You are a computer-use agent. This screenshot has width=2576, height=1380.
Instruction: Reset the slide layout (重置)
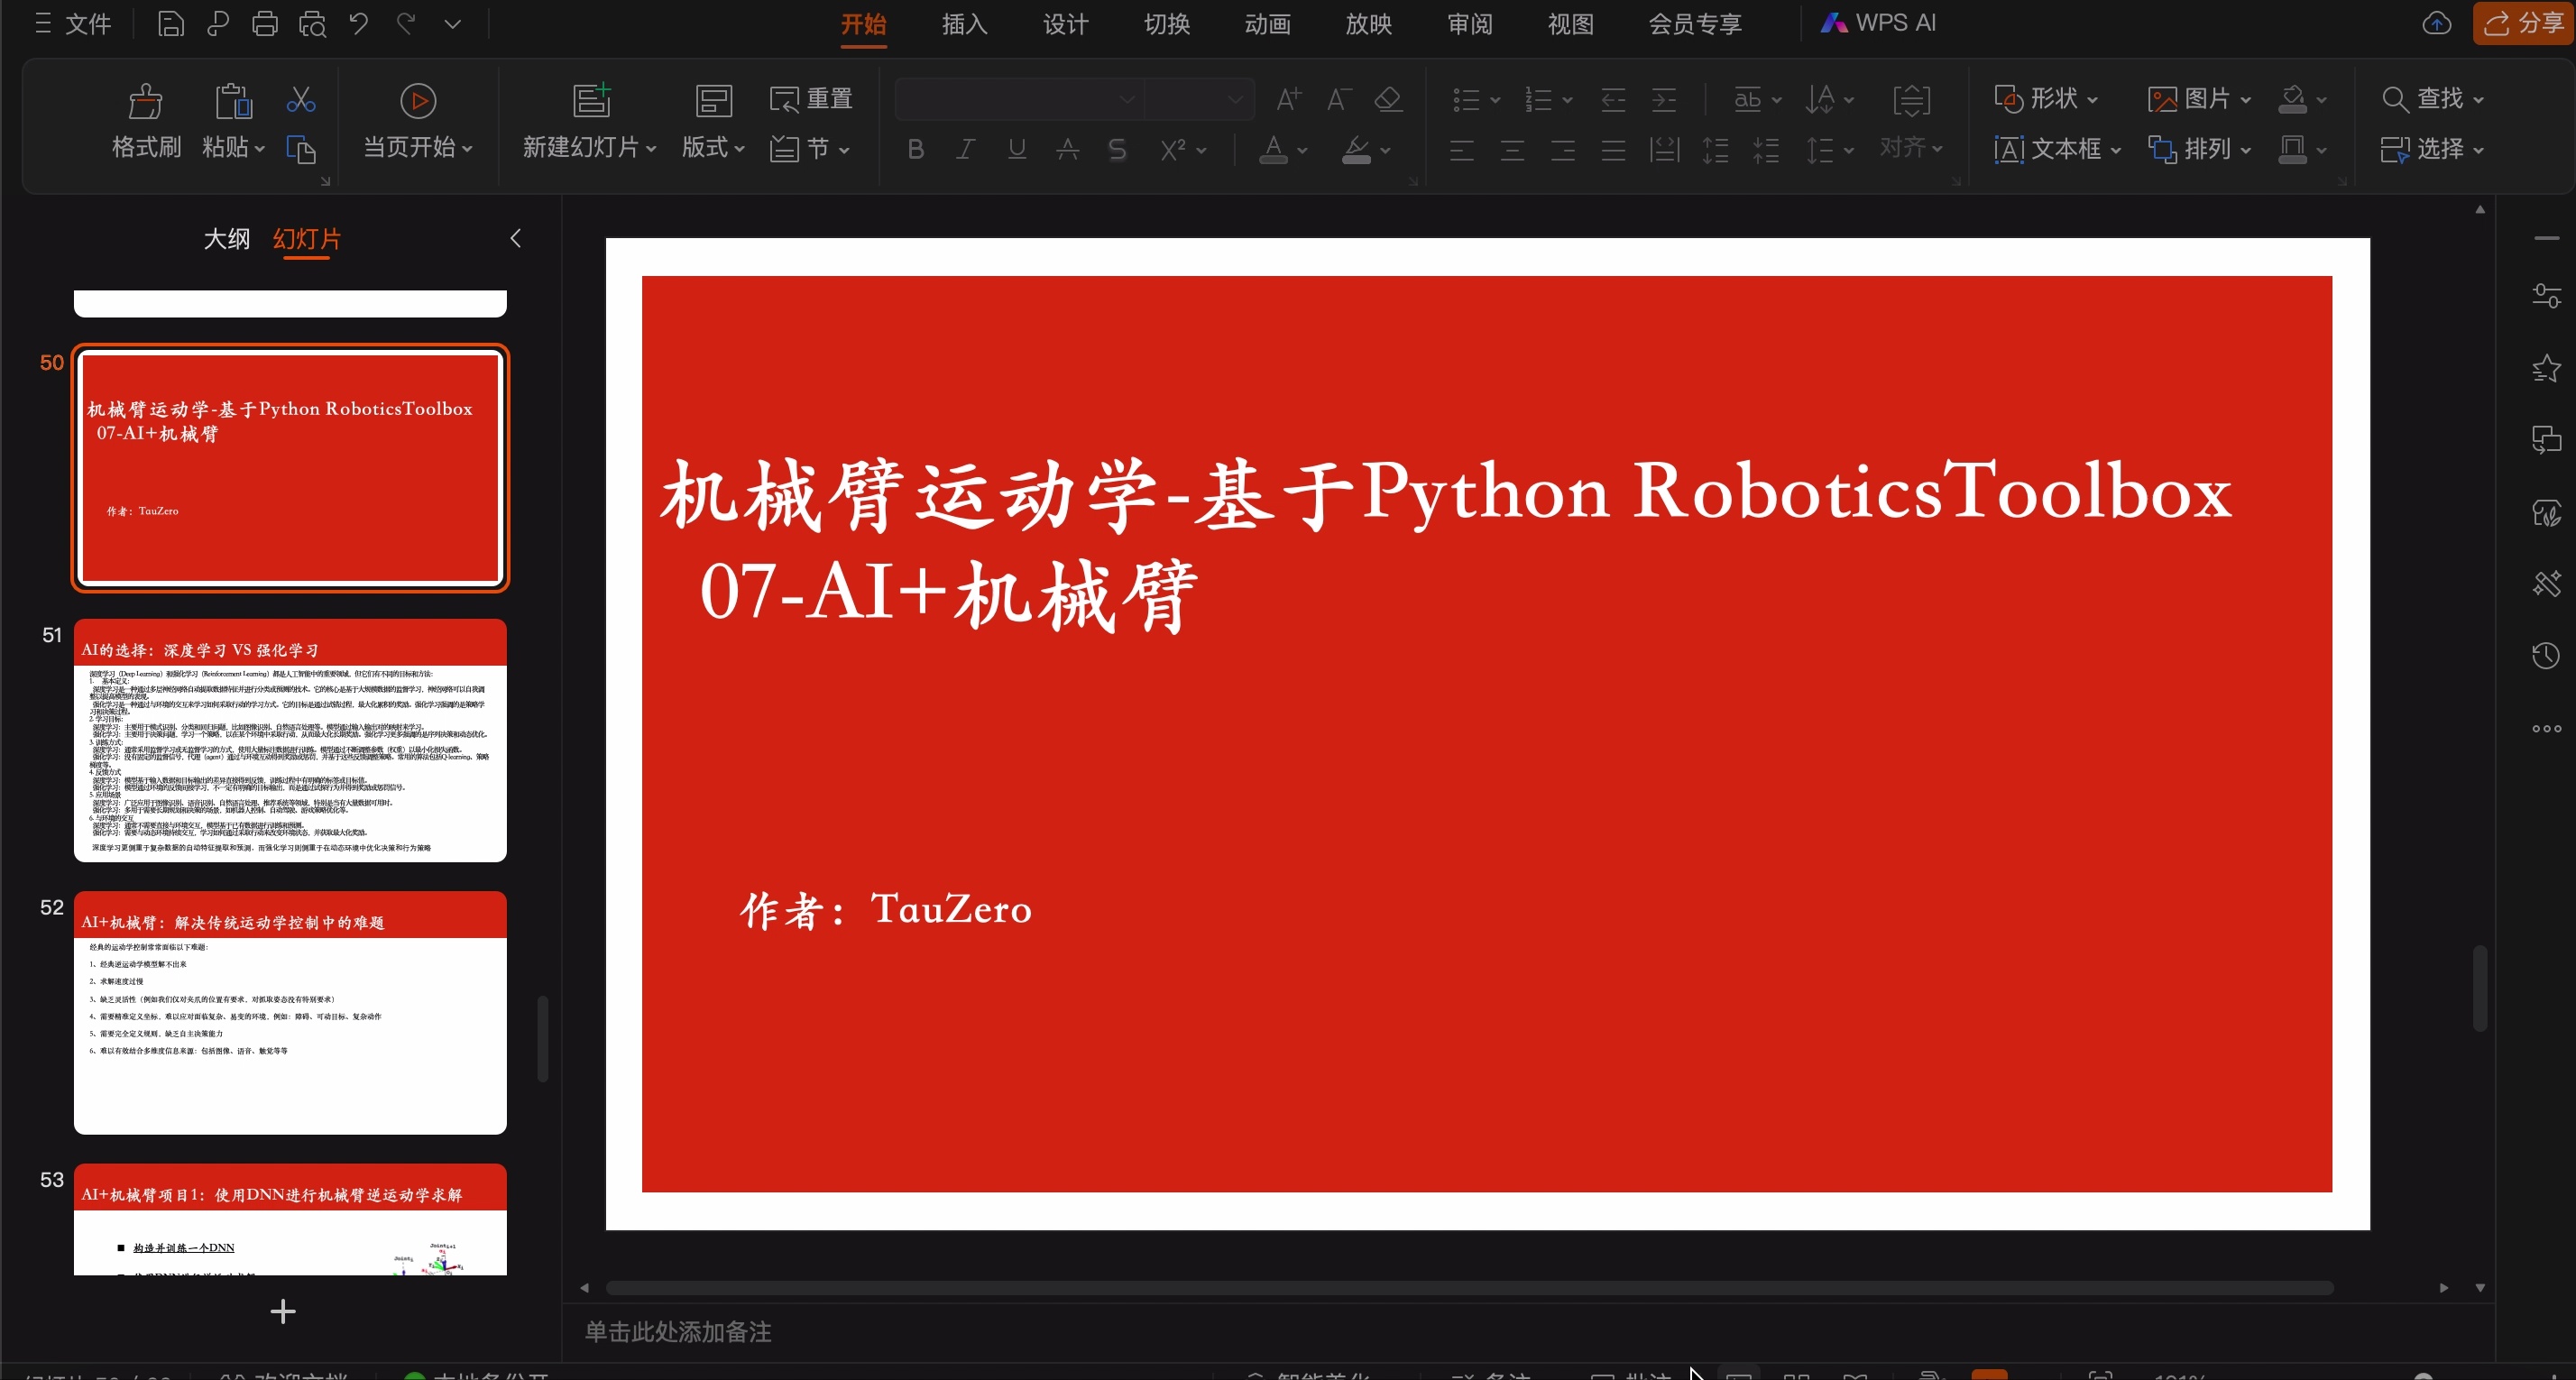(812, 98)
